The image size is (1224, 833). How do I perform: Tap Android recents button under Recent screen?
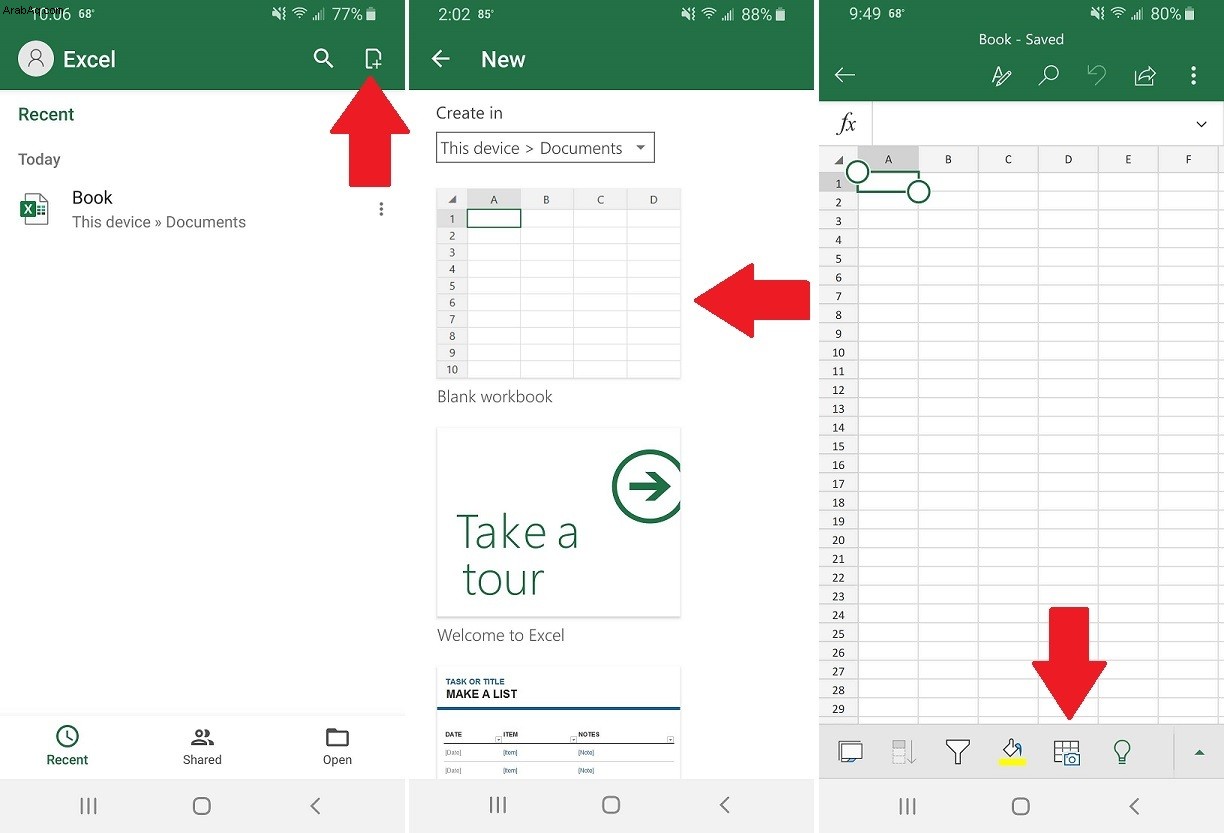88,806
